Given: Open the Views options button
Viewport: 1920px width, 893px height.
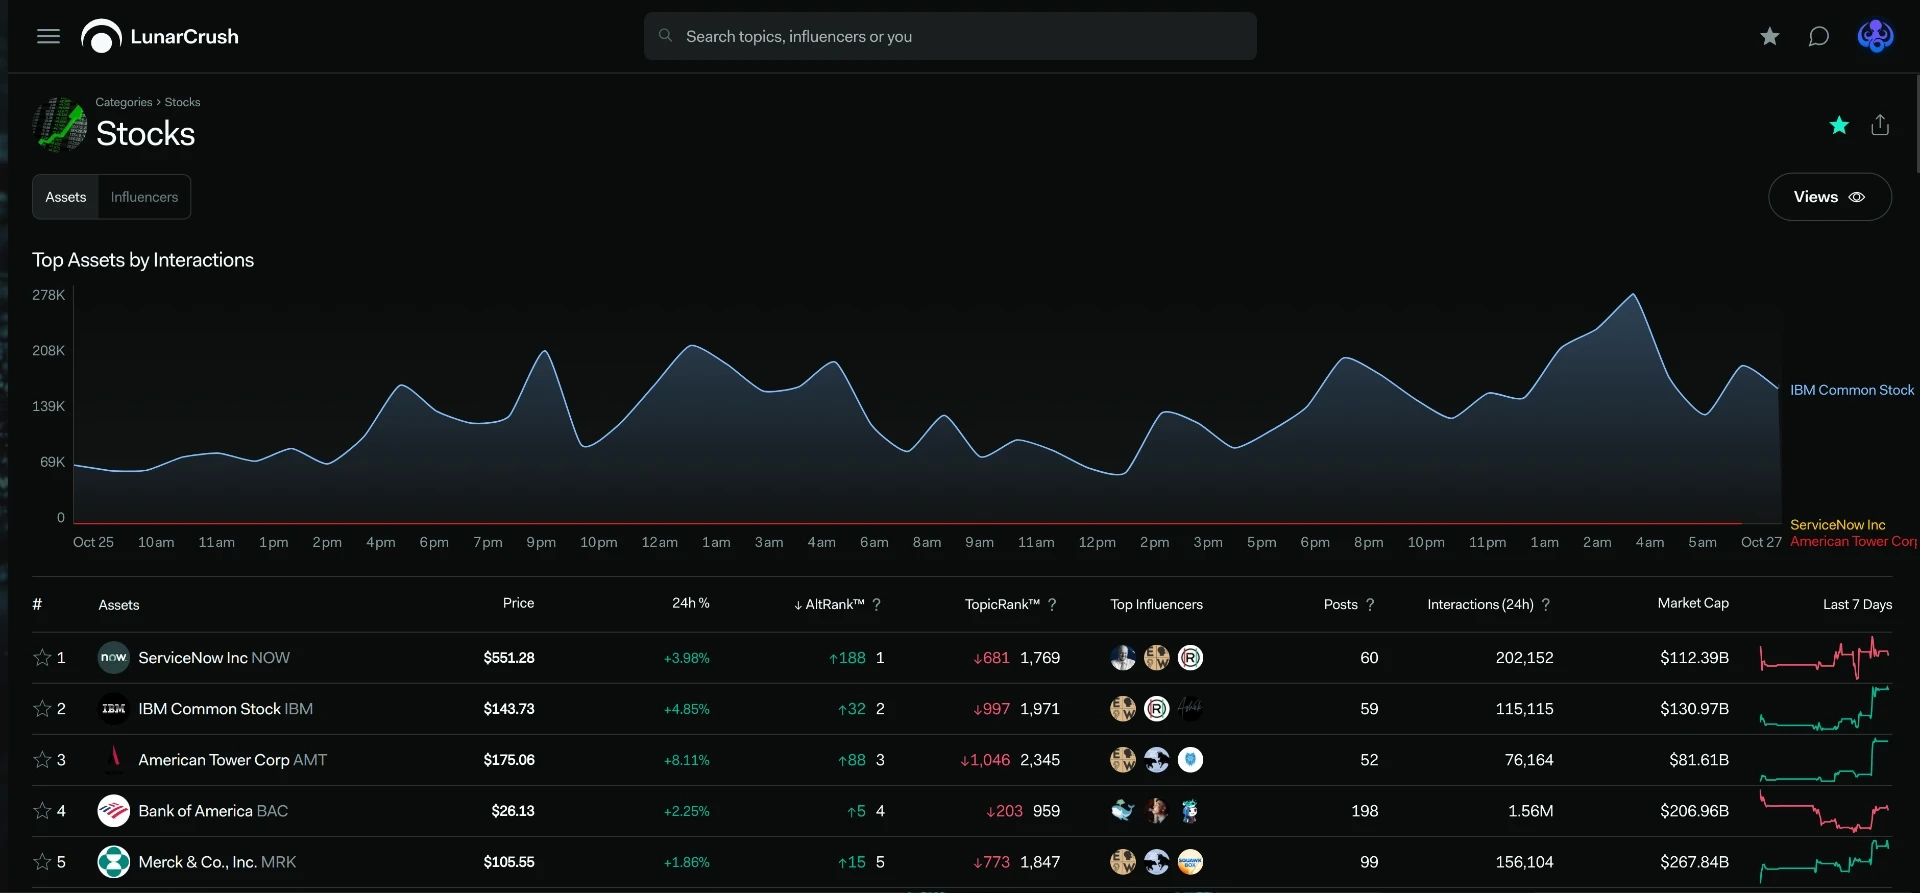Looking at the screenshot, I should pos(1829,197).
